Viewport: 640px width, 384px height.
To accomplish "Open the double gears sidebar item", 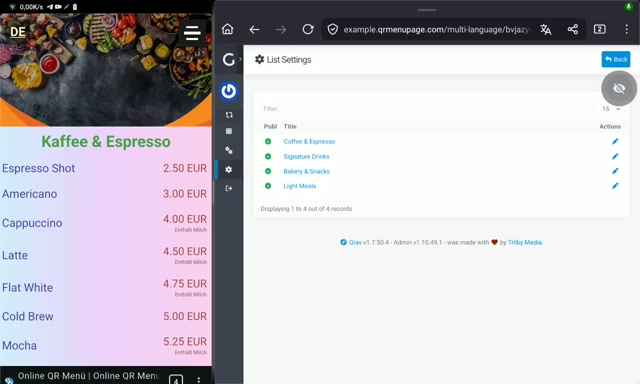I will tap(229, 150).
